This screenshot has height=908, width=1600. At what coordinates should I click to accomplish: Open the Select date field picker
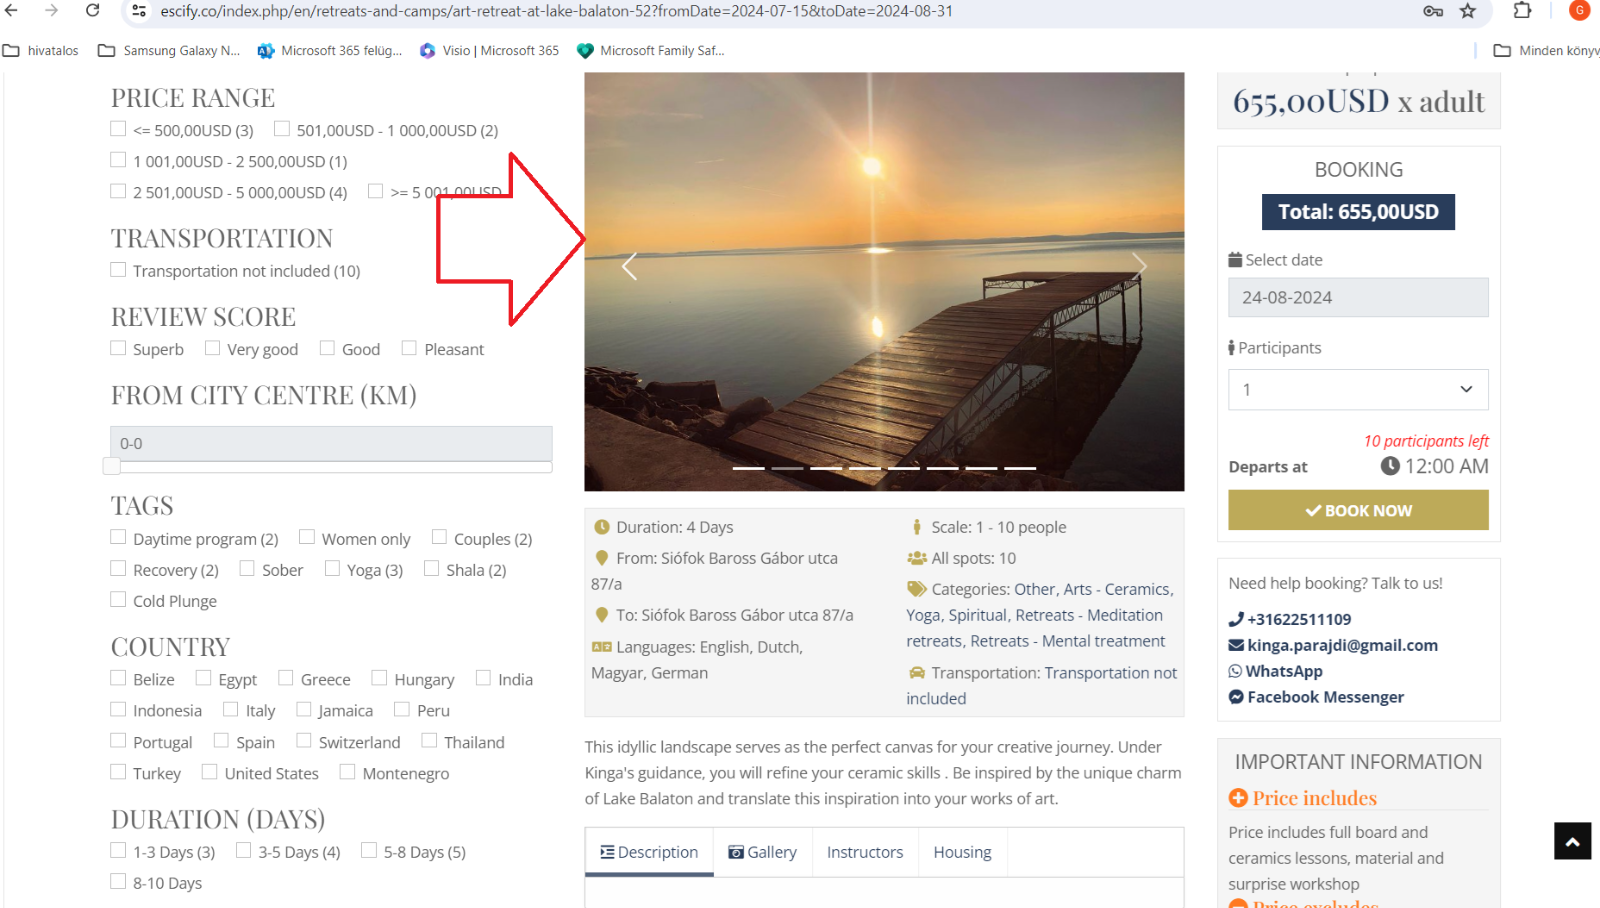point(1357,298)
